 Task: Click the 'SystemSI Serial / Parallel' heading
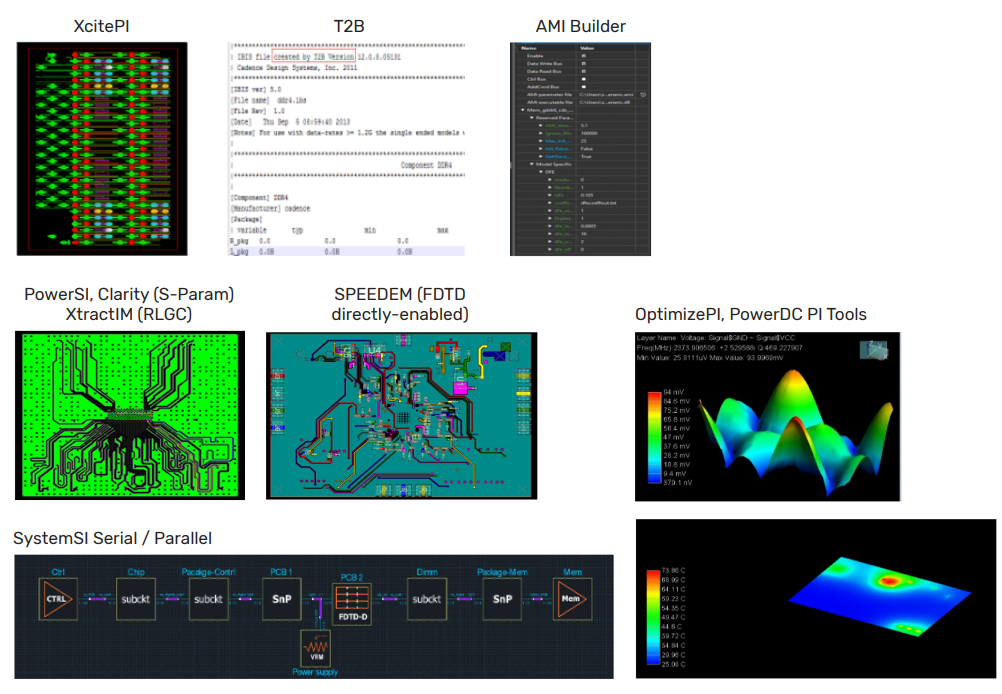[112, 538]
